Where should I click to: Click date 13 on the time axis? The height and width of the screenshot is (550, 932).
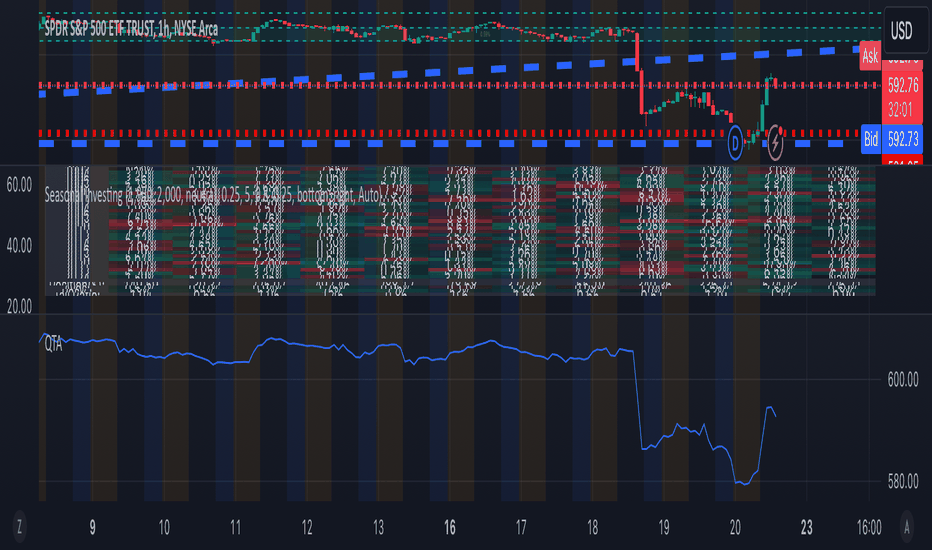click(x=378, y=527)
